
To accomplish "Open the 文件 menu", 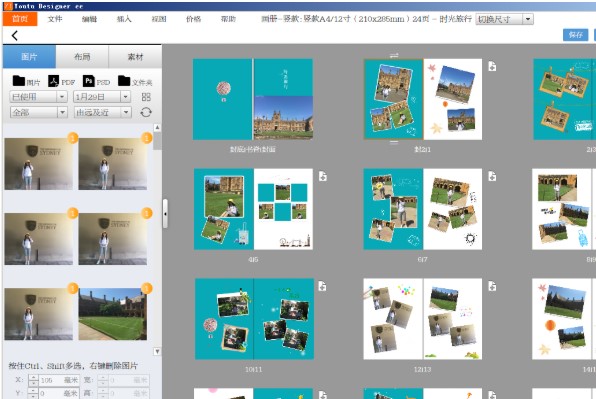I will (x=55, y=19).
